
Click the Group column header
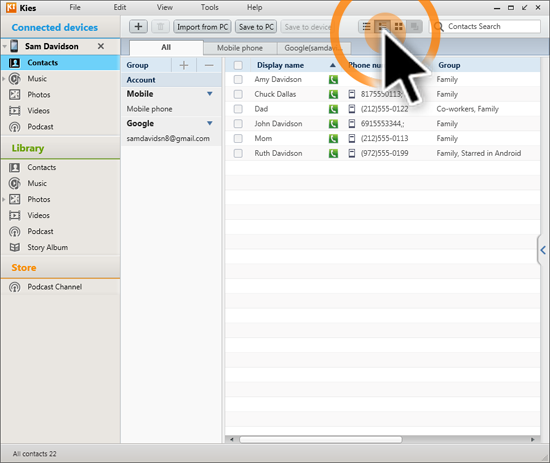(x=449, y=65)
